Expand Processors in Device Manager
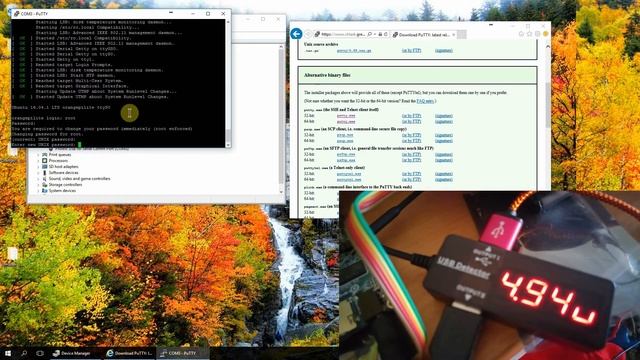640x360 pixels. 39,161
